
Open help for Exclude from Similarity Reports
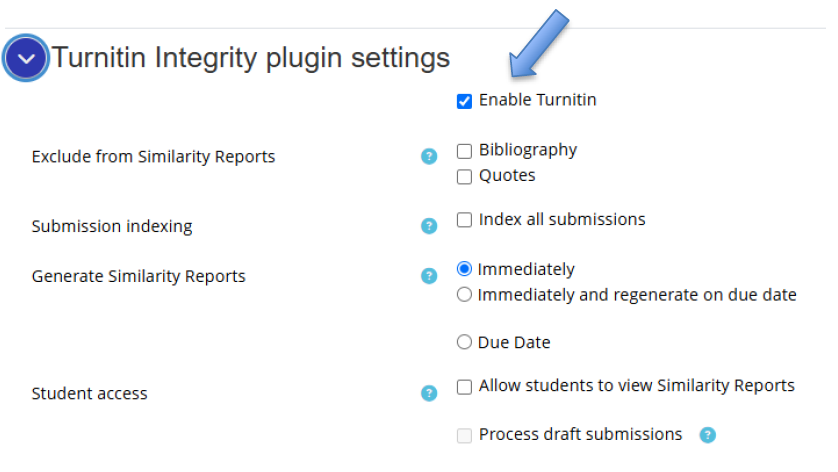tap(429, 157)
